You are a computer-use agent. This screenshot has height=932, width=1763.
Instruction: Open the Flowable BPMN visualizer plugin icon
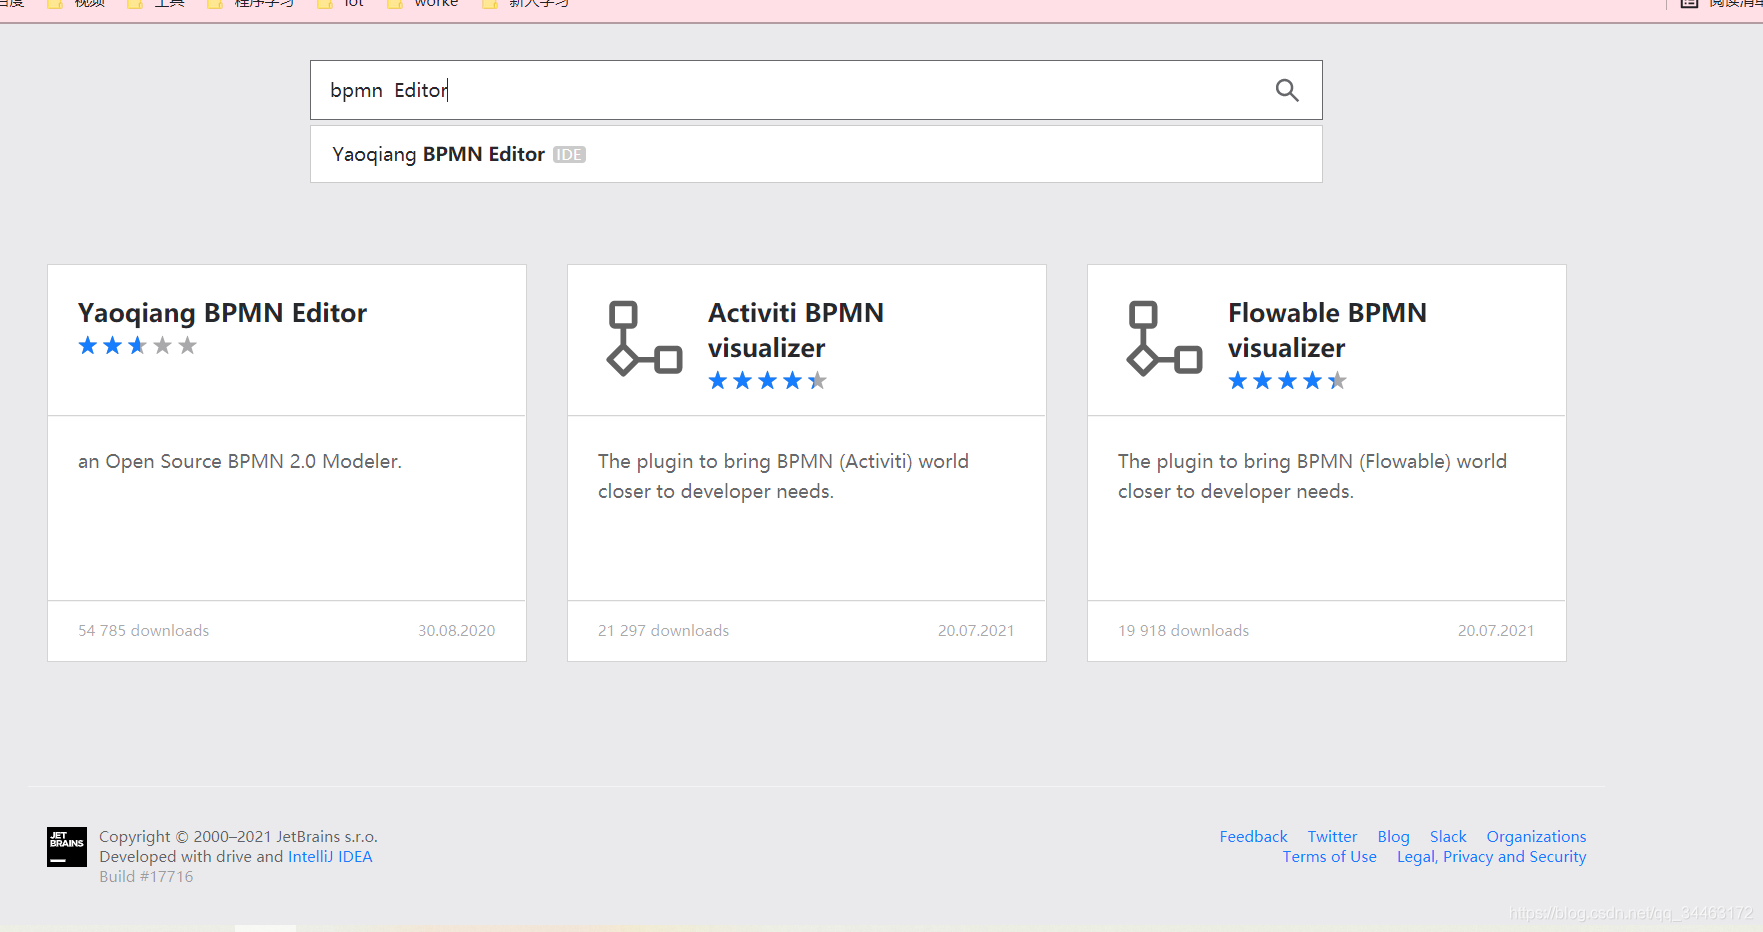click(x=1164, y=338)
